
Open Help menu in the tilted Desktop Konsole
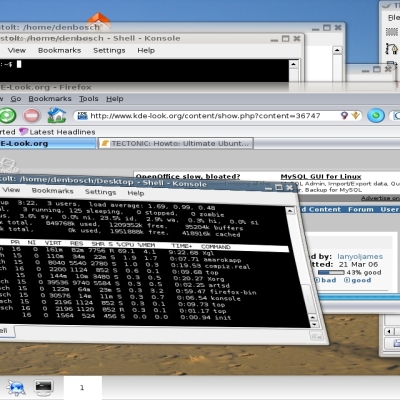[x=136, y=193]
